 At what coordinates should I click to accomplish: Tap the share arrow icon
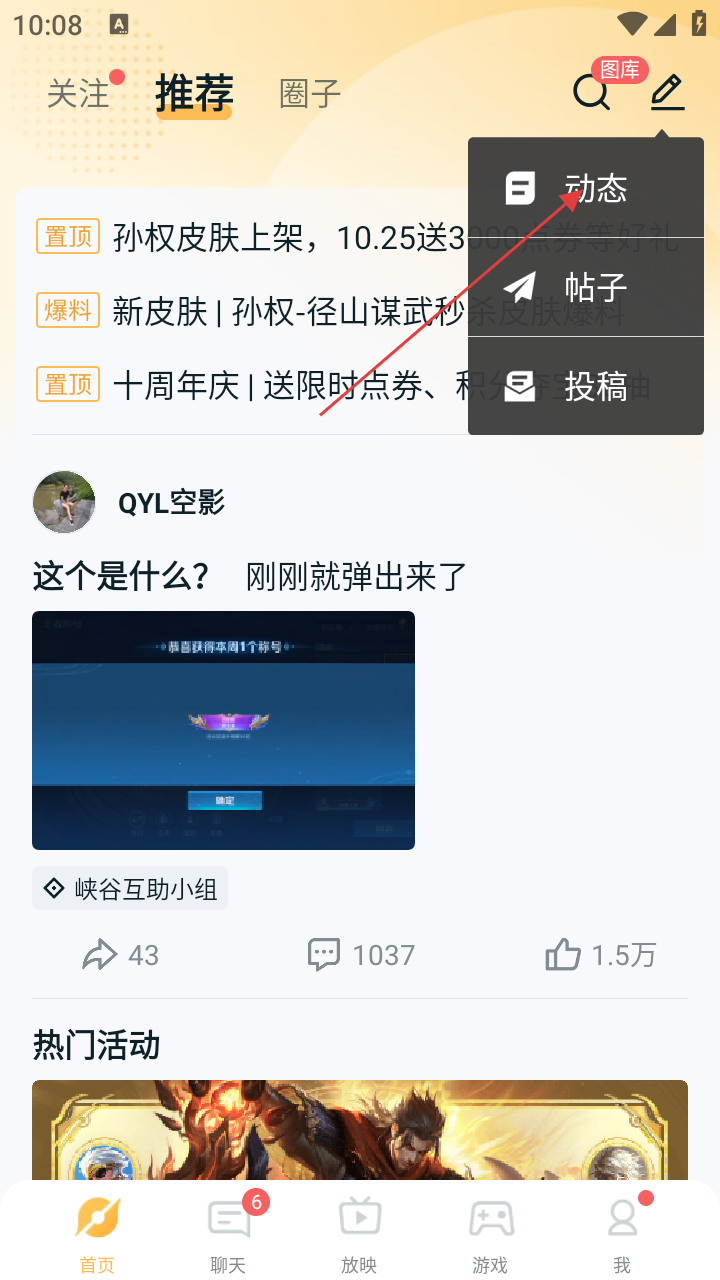[100, 955]
